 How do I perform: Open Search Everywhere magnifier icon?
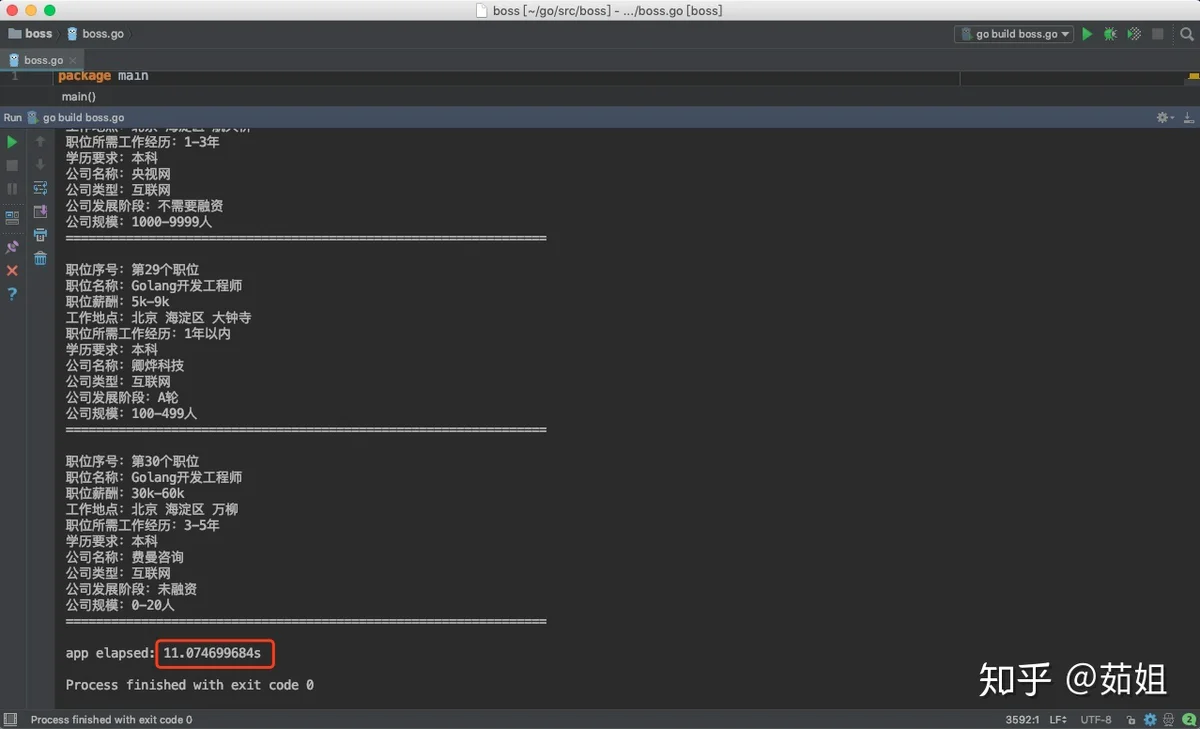[x=1186, y=34]
